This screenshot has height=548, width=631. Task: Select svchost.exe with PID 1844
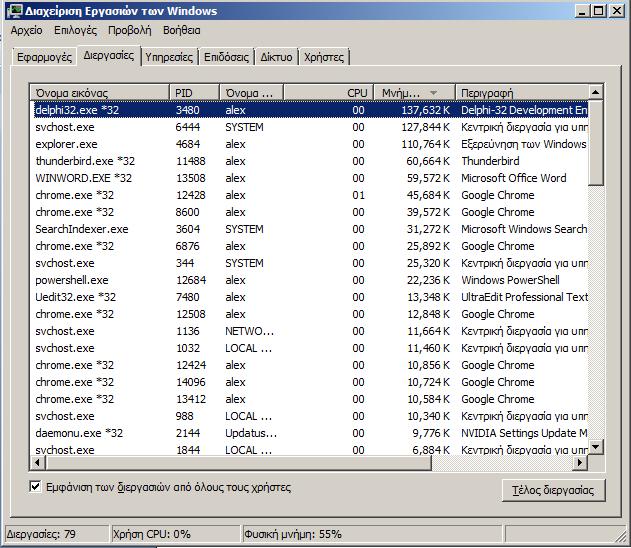(310, 449)
